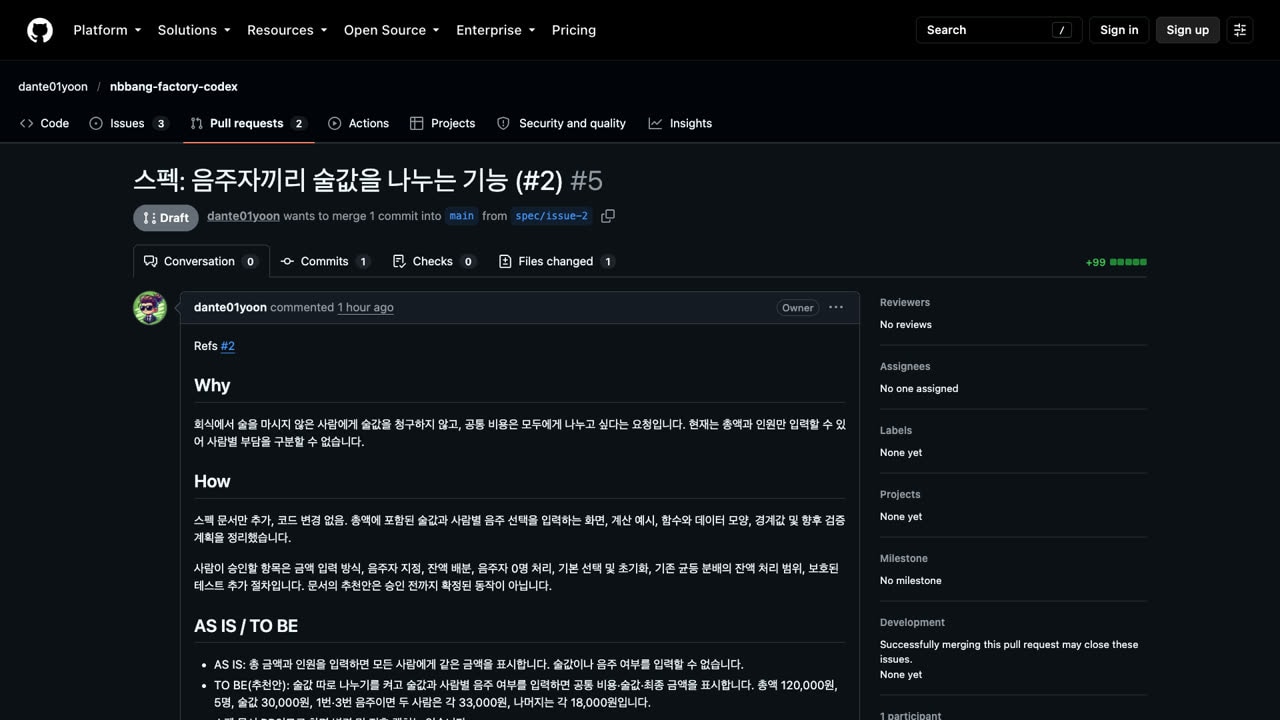Open the Enterprise dropdown menu
Screen dimensions: 1280x720
pyautogui.click(x=496, y=30)
